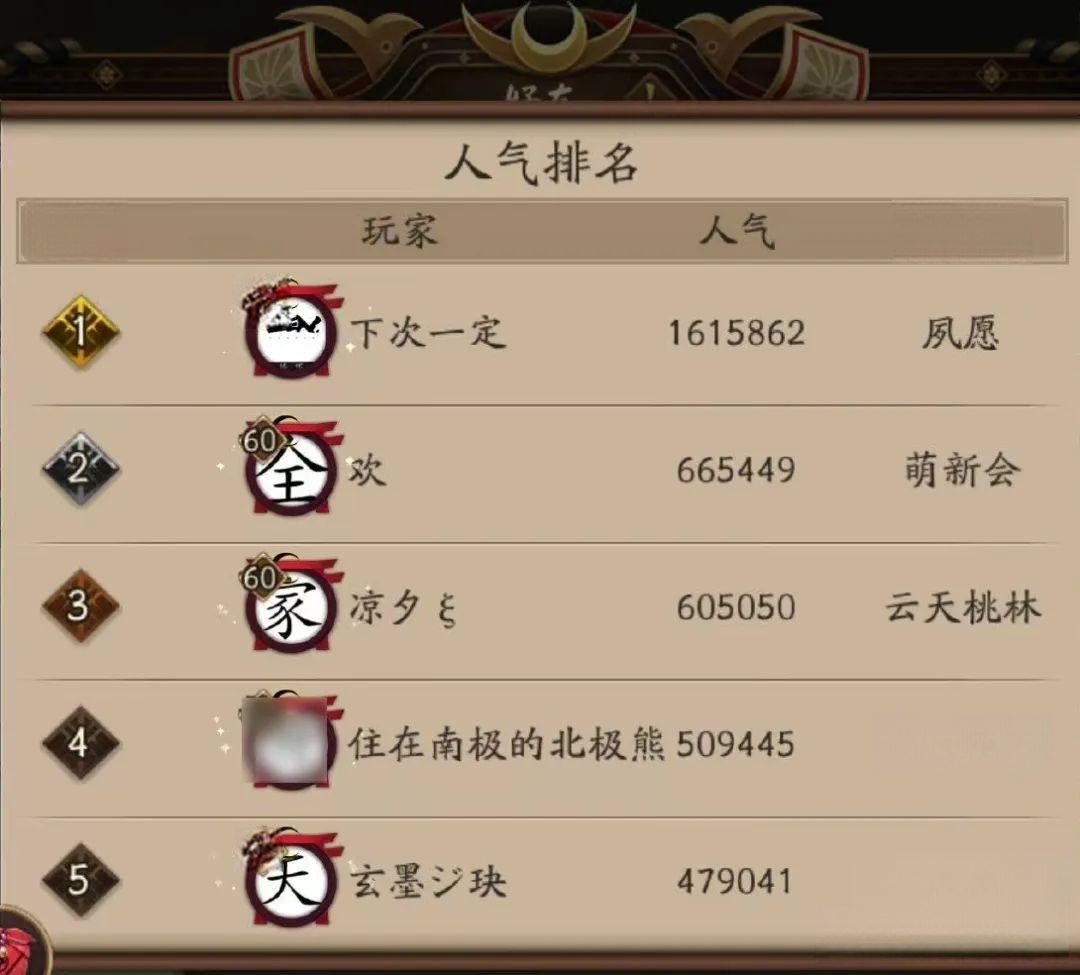This screenshot has height=975, width=1080.
Task: Click the 玩家 column header
Action: (x=400, y=230)
